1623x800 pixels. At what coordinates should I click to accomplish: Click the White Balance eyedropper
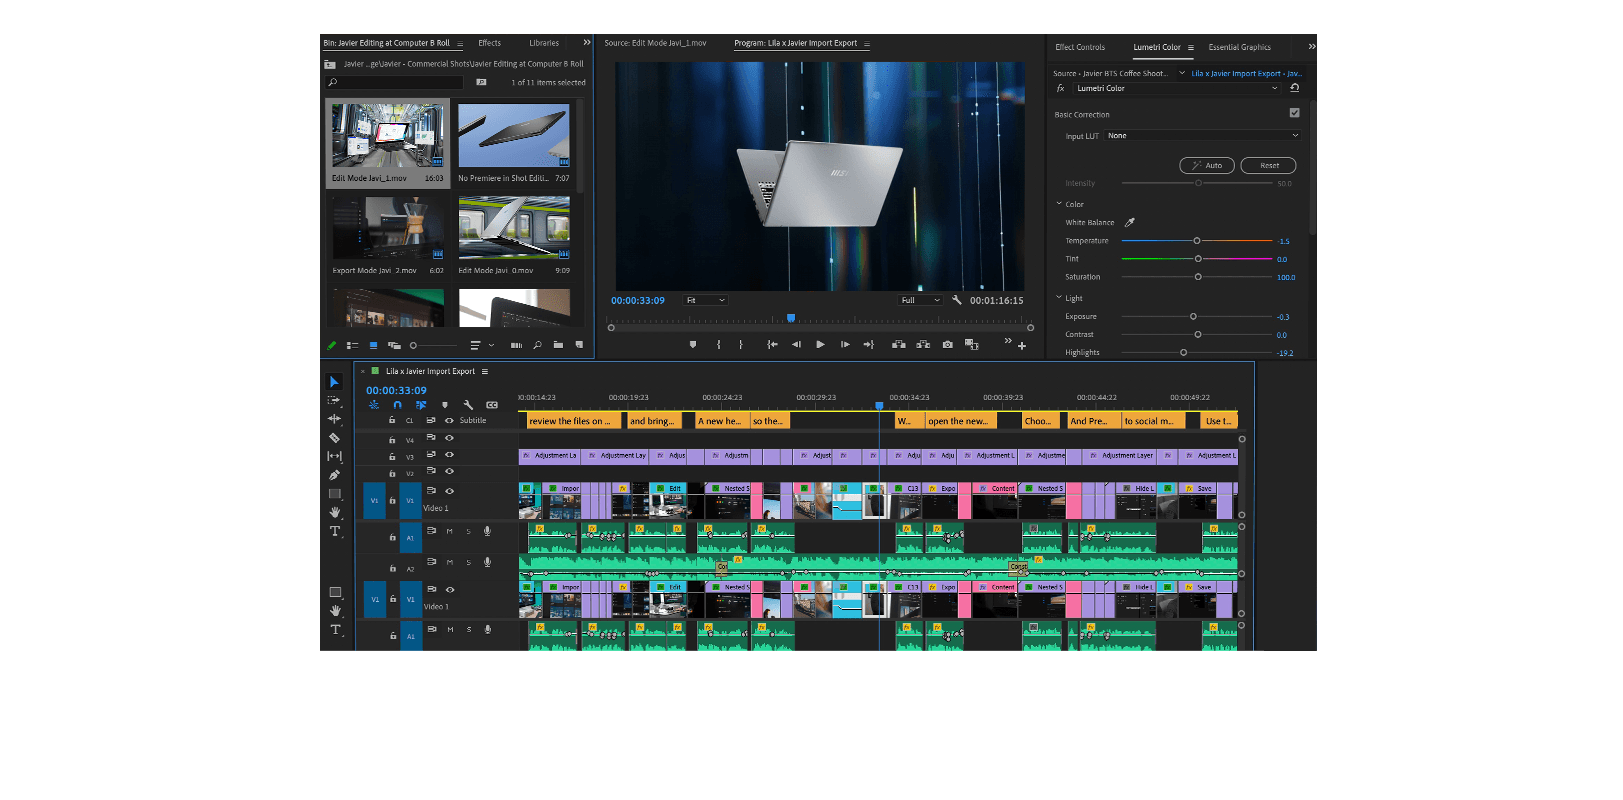coord(1130,223)
